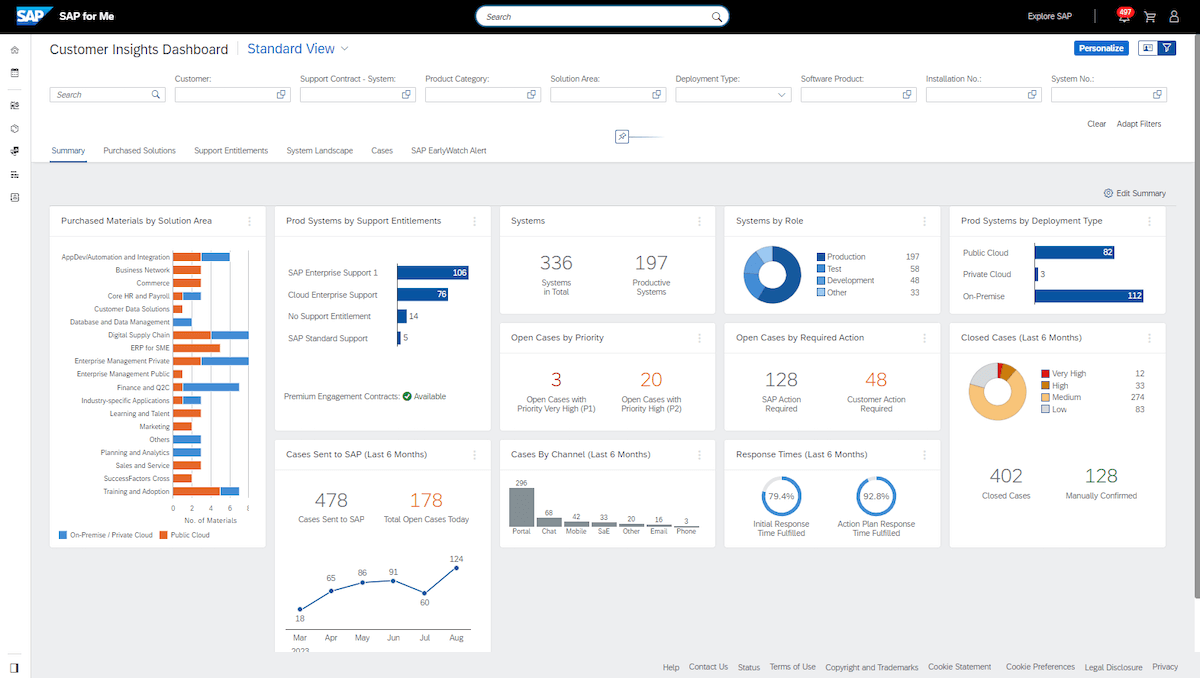Expand the Standard View variant dropdown

(x=344, y=48)
